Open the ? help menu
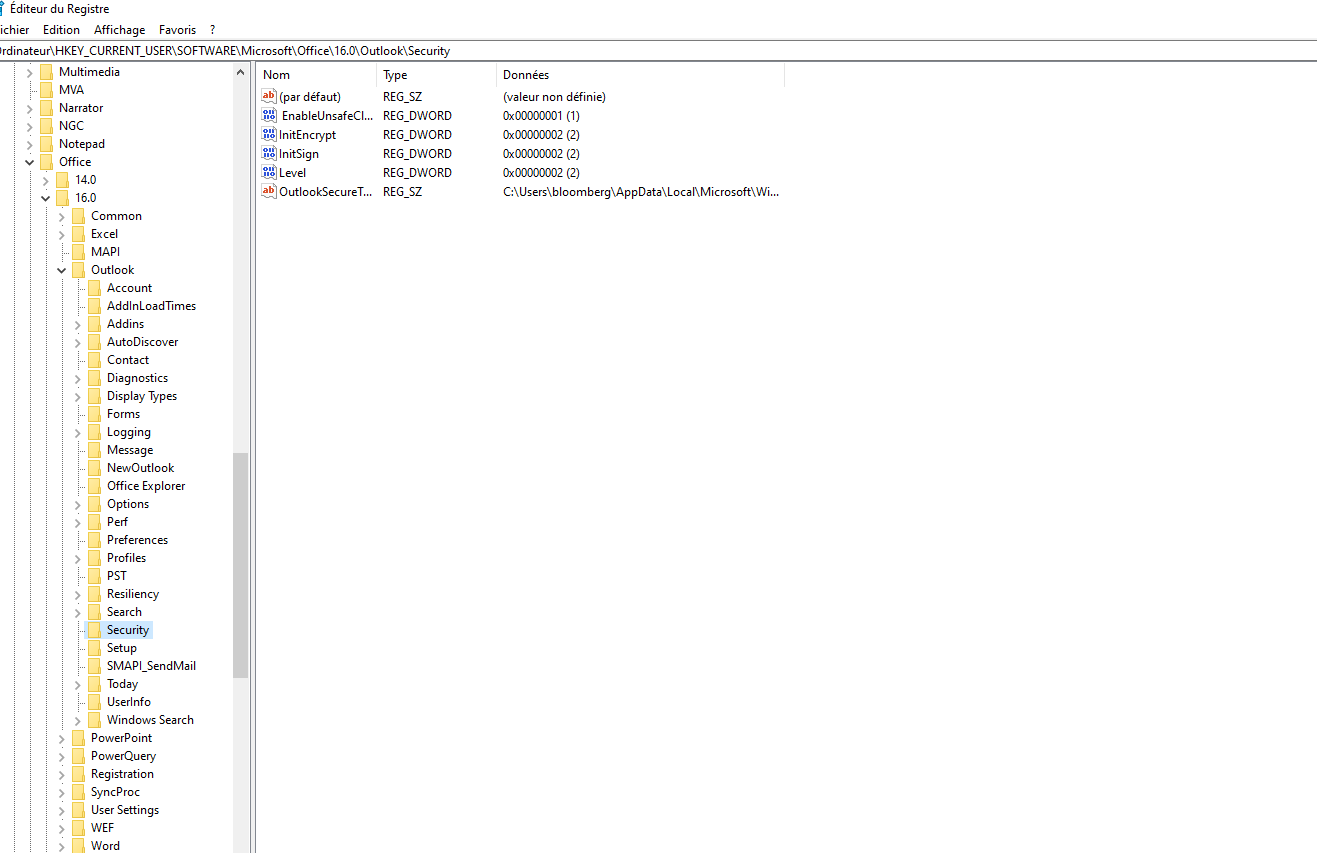Viewport: 1317px width, 853px height. coord(212,30)
